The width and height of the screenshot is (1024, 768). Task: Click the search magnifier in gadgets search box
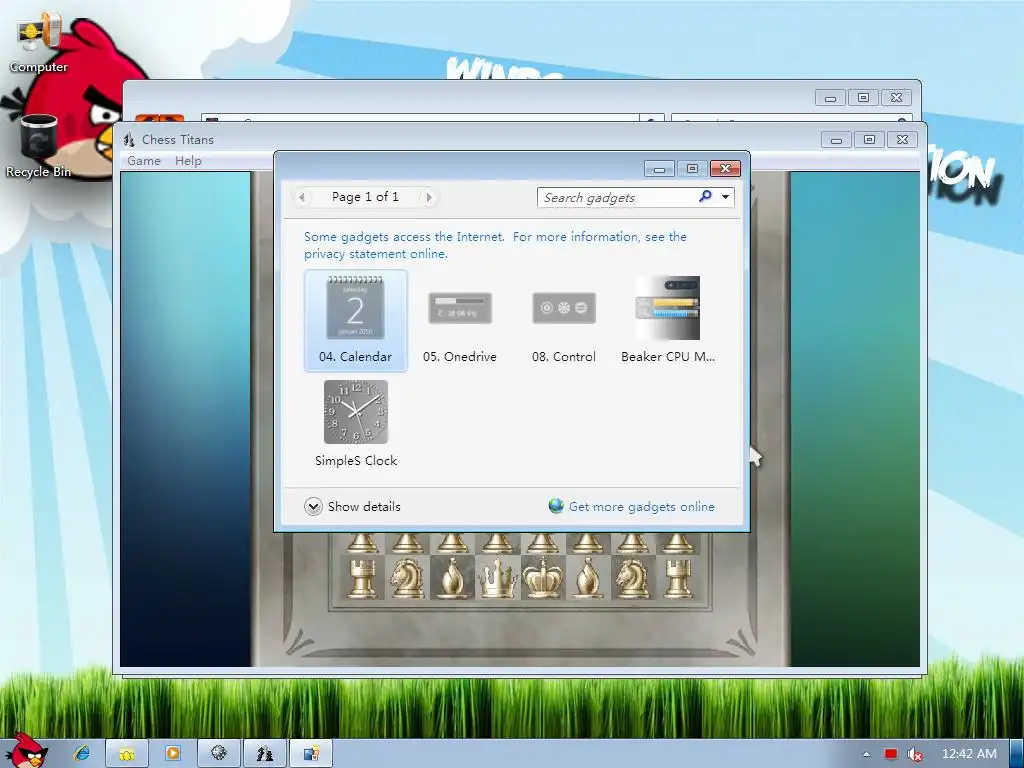point(705,197)
